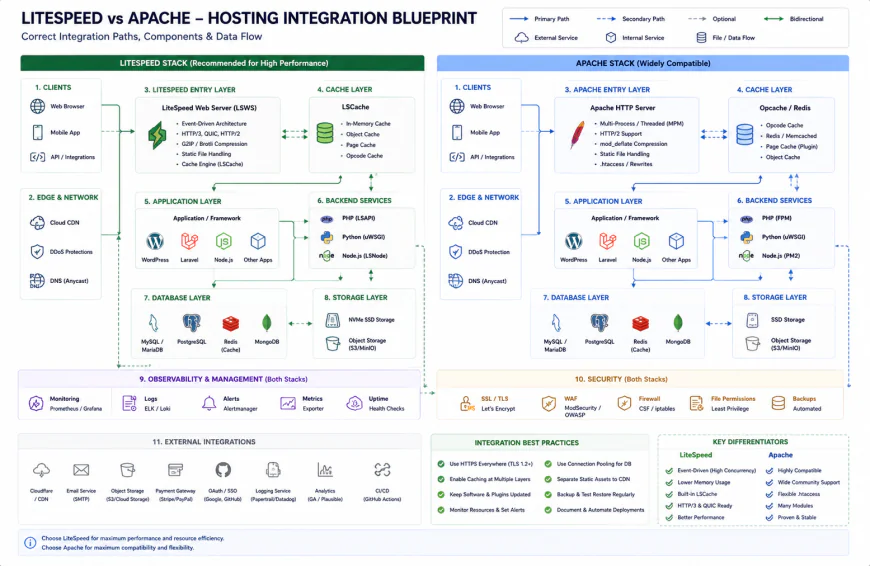The image size is (870, 566).
Task: Click the info icon in bottom note
Action: (31, 543)
